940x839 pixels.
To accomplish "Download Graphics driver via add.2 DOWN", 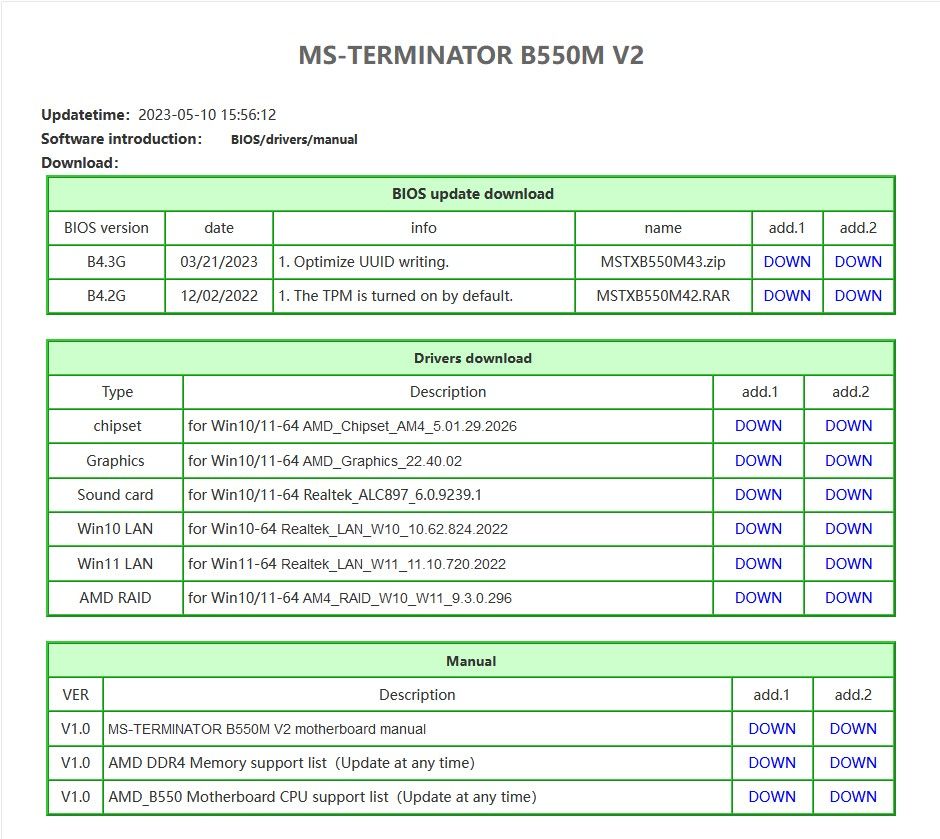I will [x=848, y=461].
